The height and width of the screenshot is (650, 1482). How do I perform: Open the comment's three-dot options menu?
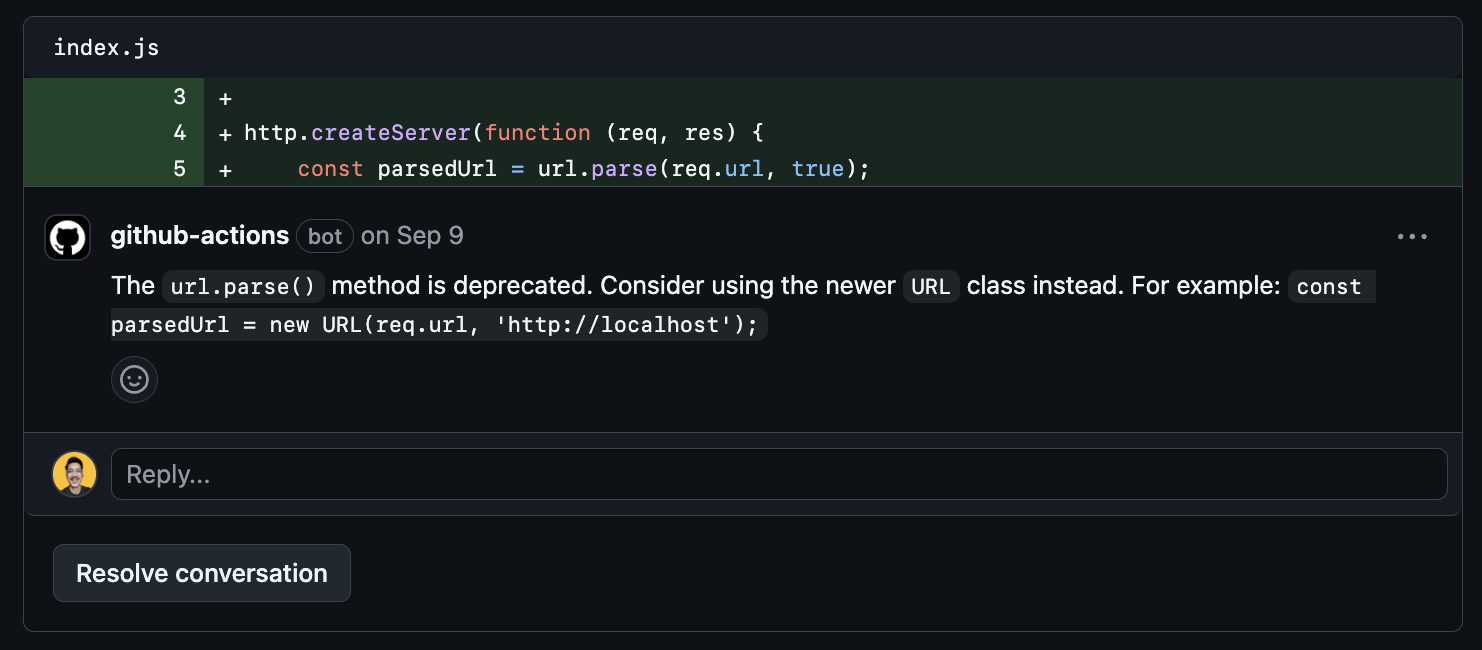tap(1412, 237)
